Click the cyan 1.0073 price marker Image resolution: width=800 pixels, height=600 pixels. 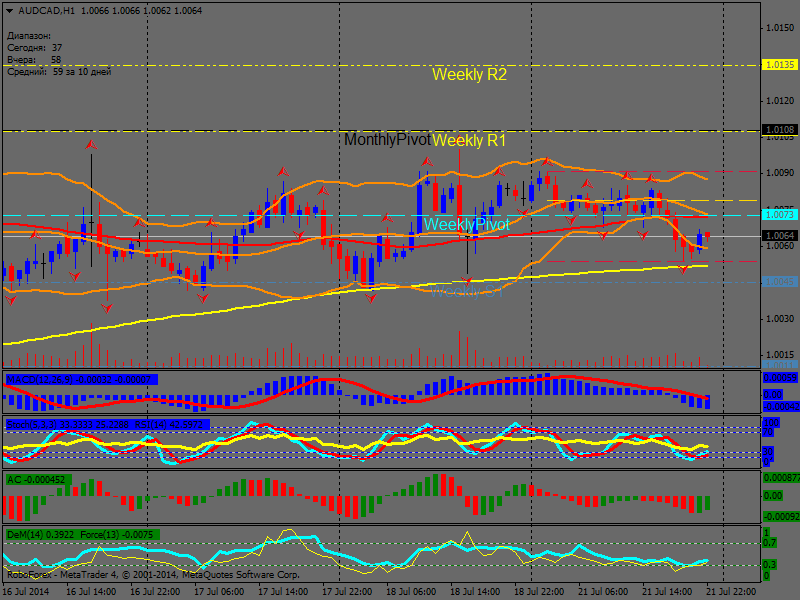click(x=778, y=215)
